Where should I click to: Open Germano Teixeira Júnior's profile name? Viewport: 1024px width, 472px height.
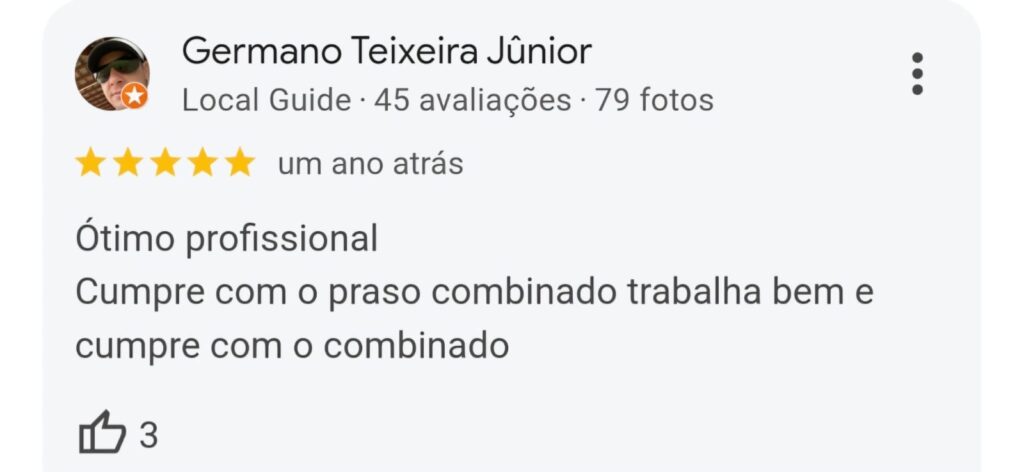click(x=387, y=51)
